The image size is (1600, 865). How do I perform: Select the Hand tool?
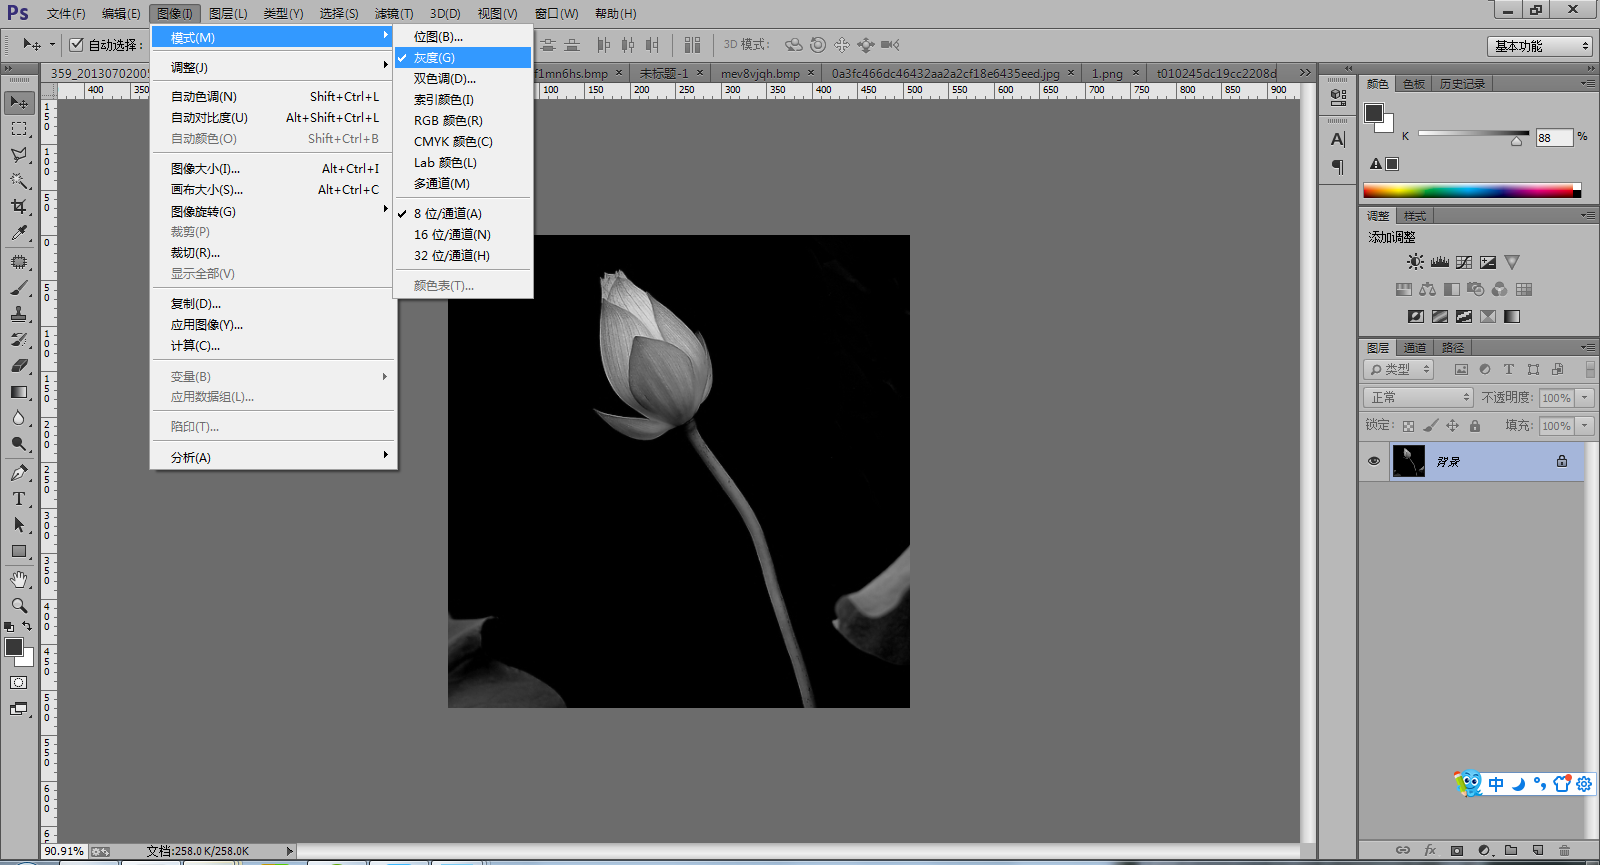tap(19, 580)
